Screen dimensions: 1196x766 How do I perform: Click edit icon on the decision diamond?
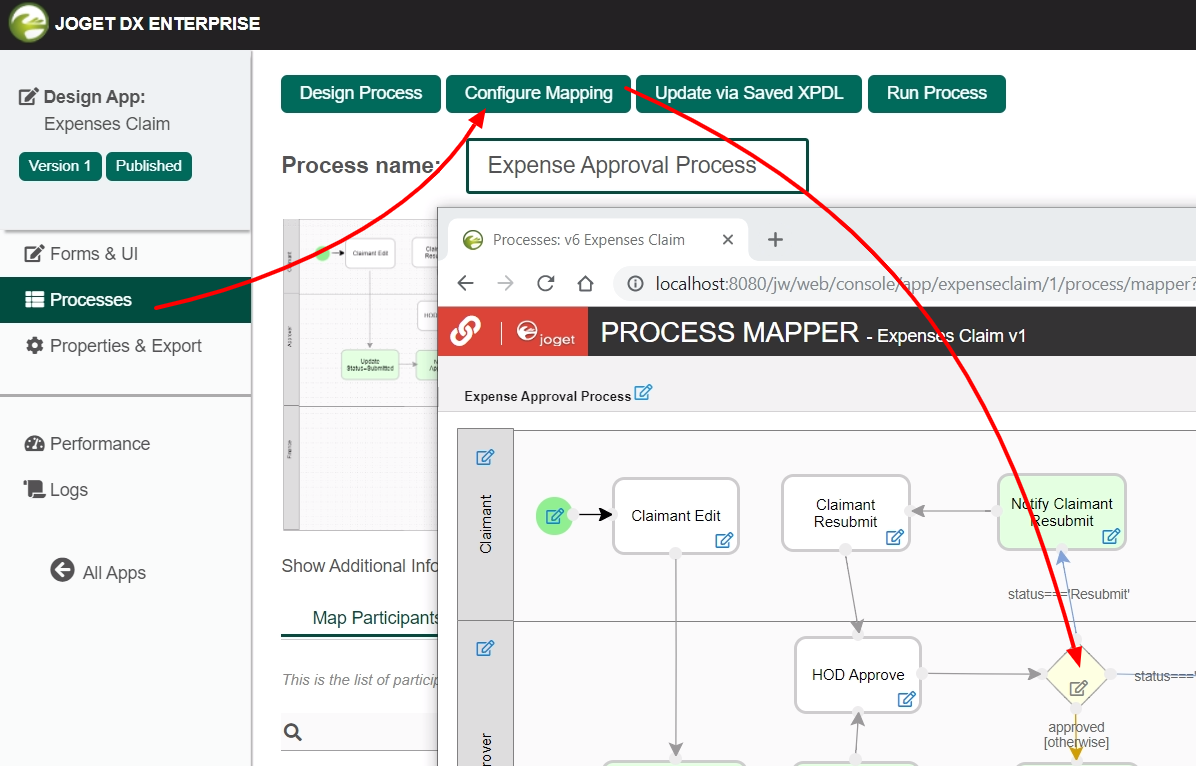(1078, 688)
